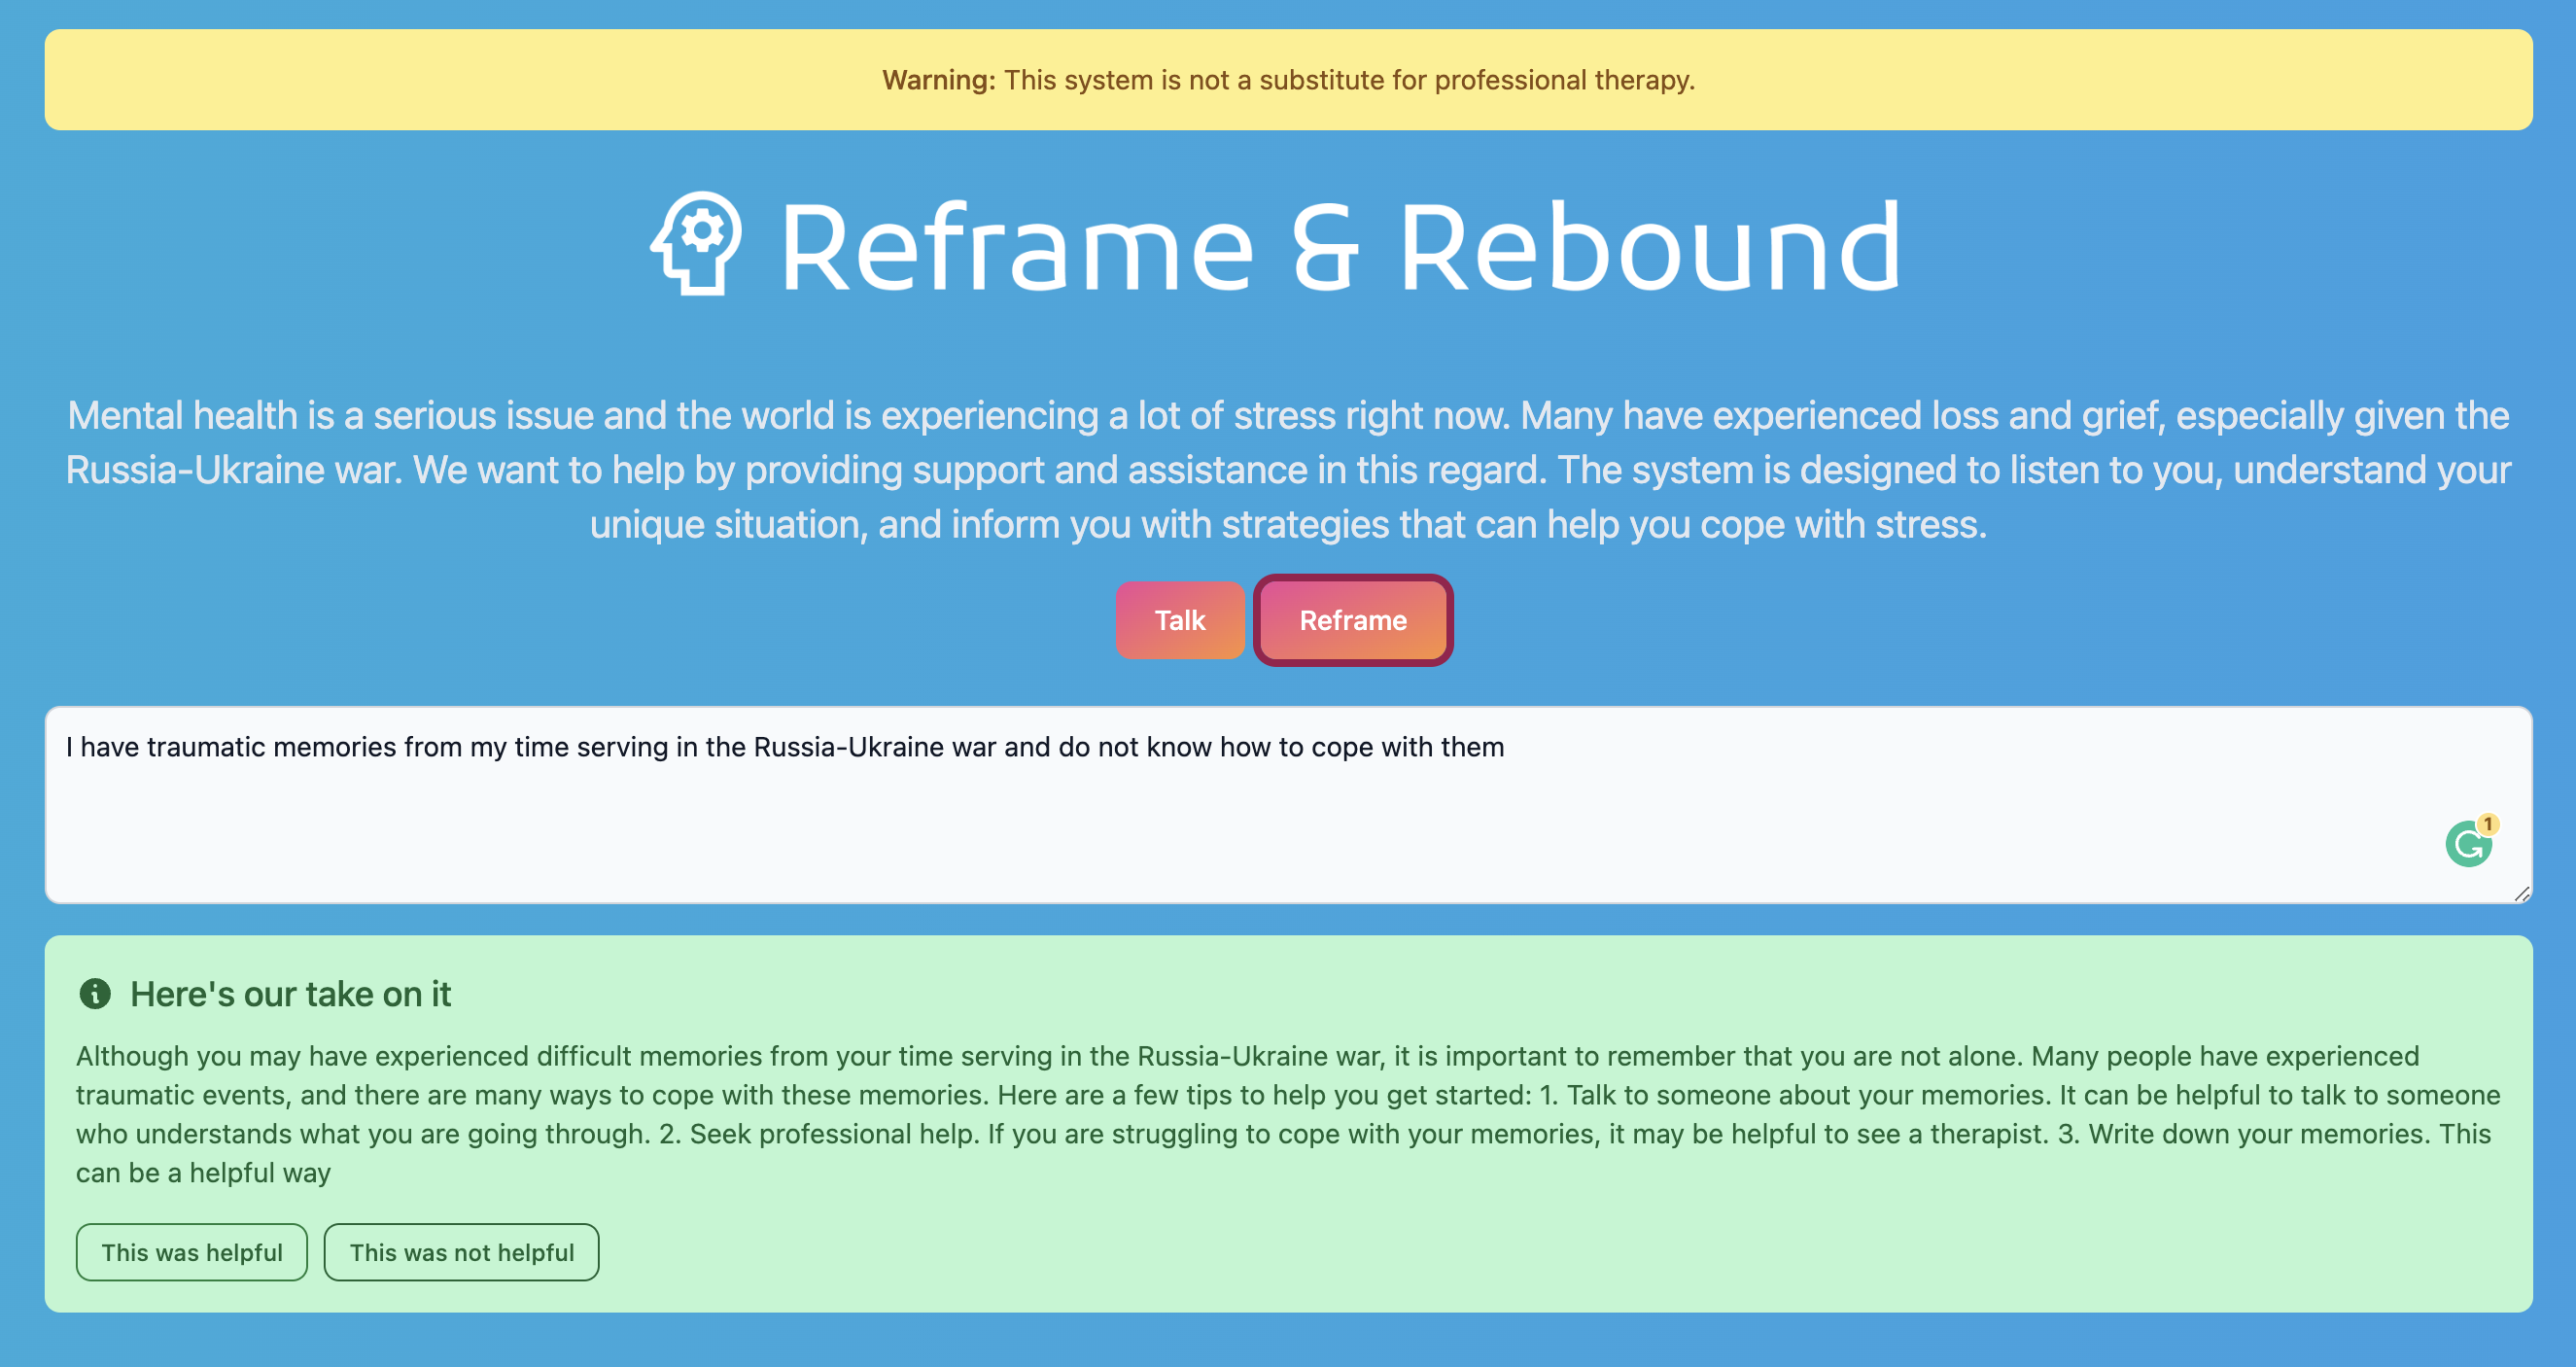
Task: Select the Reframe mode button
Action: [x=1352, y=620]
